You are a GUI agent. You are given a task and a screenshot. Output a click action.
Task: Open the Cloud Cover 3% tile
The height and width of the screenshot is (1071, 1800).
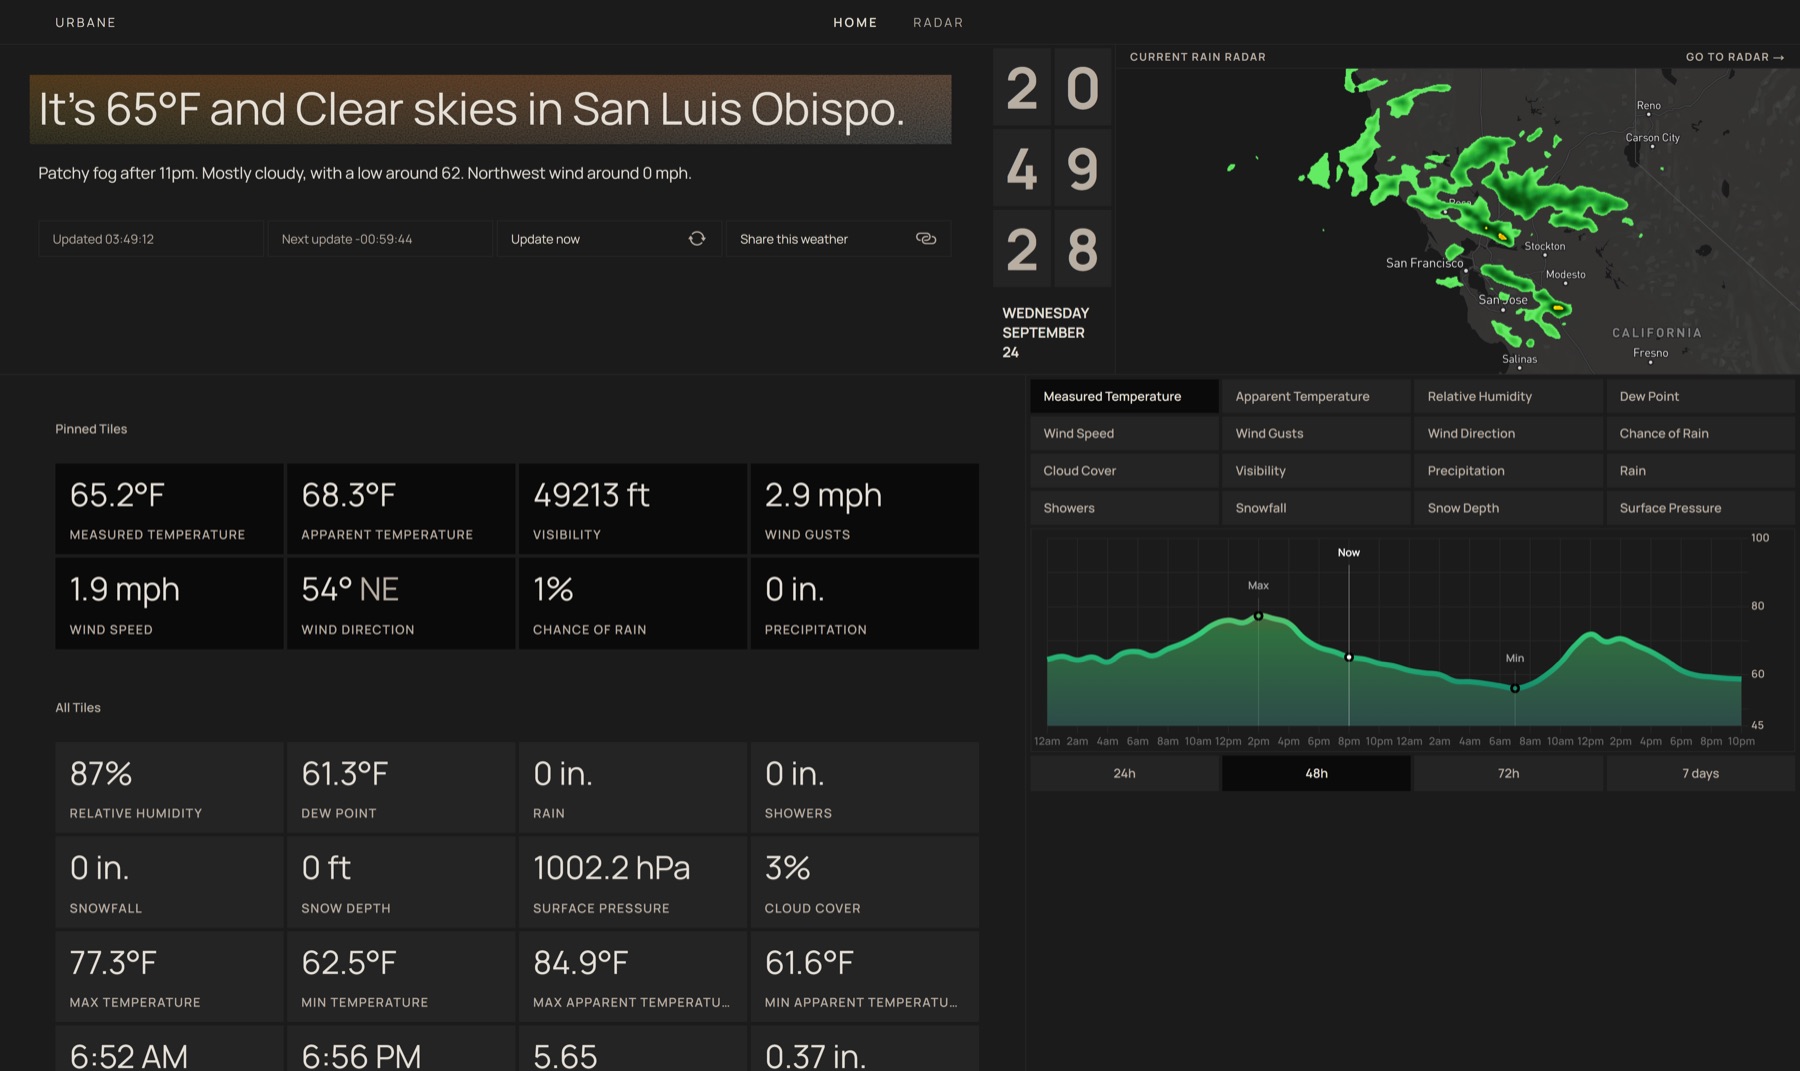[865, 882]
